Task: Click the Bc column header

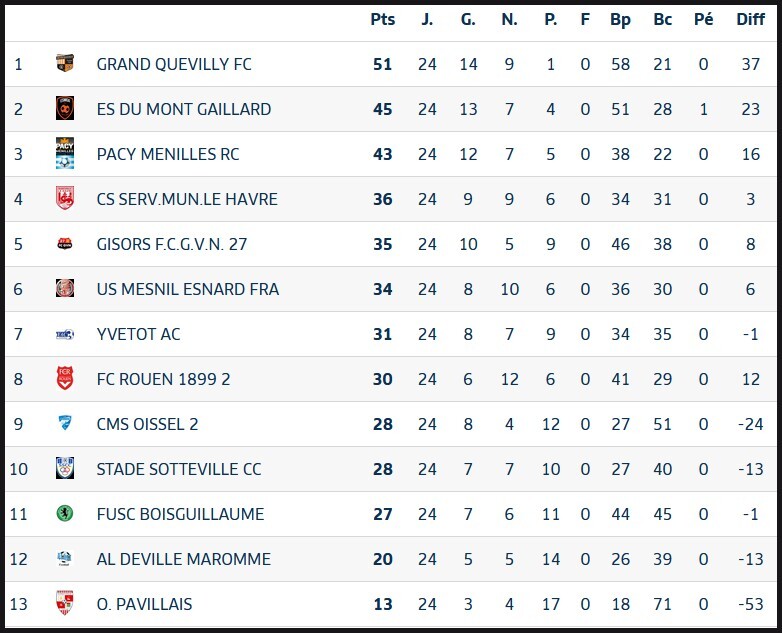Action: [x=662, y=19]
